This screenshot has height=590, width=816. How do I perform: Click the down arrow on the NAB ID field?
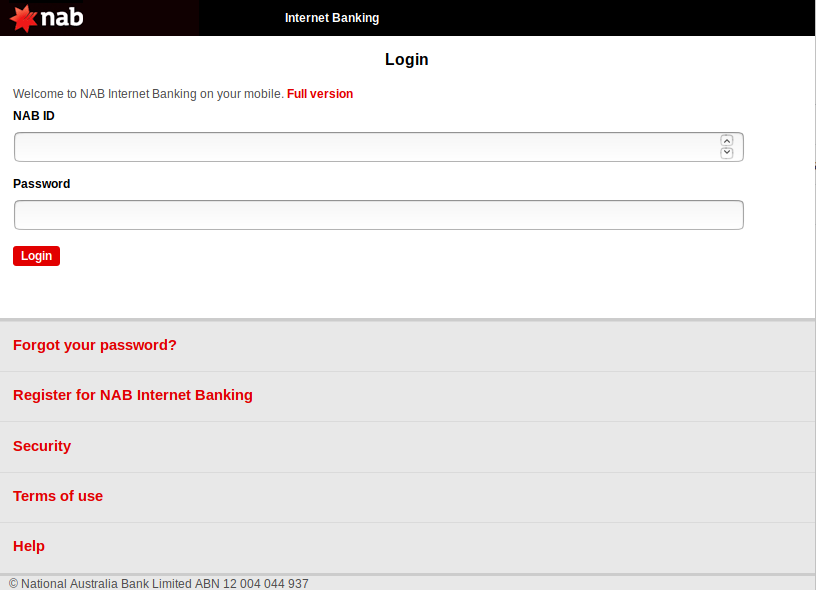point(727,153)
